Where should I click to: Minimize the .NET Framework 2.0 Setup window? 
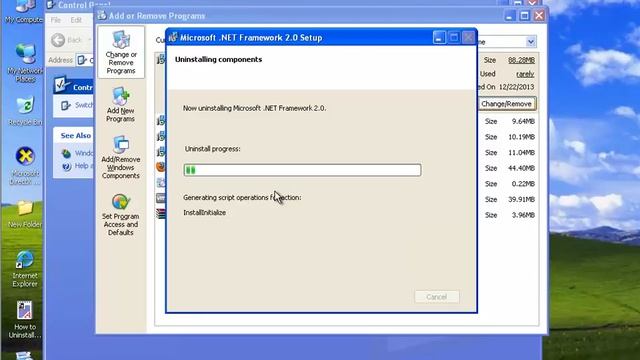[439, 38]
